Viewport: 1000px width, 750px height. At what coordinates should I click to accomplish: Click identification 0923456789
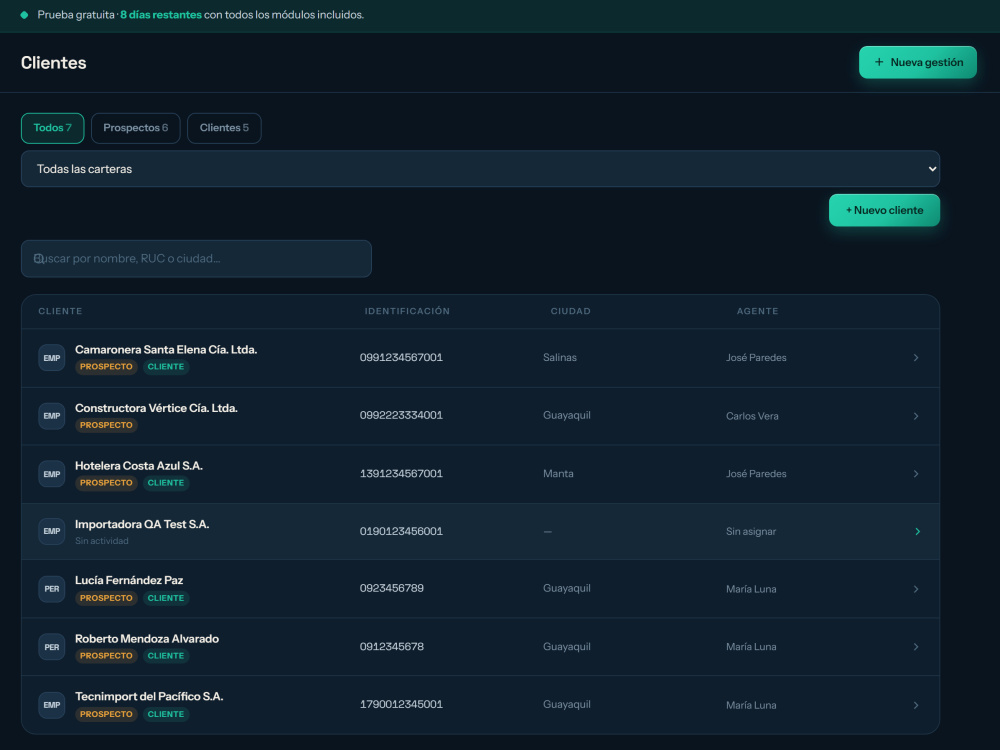[392, 588]
